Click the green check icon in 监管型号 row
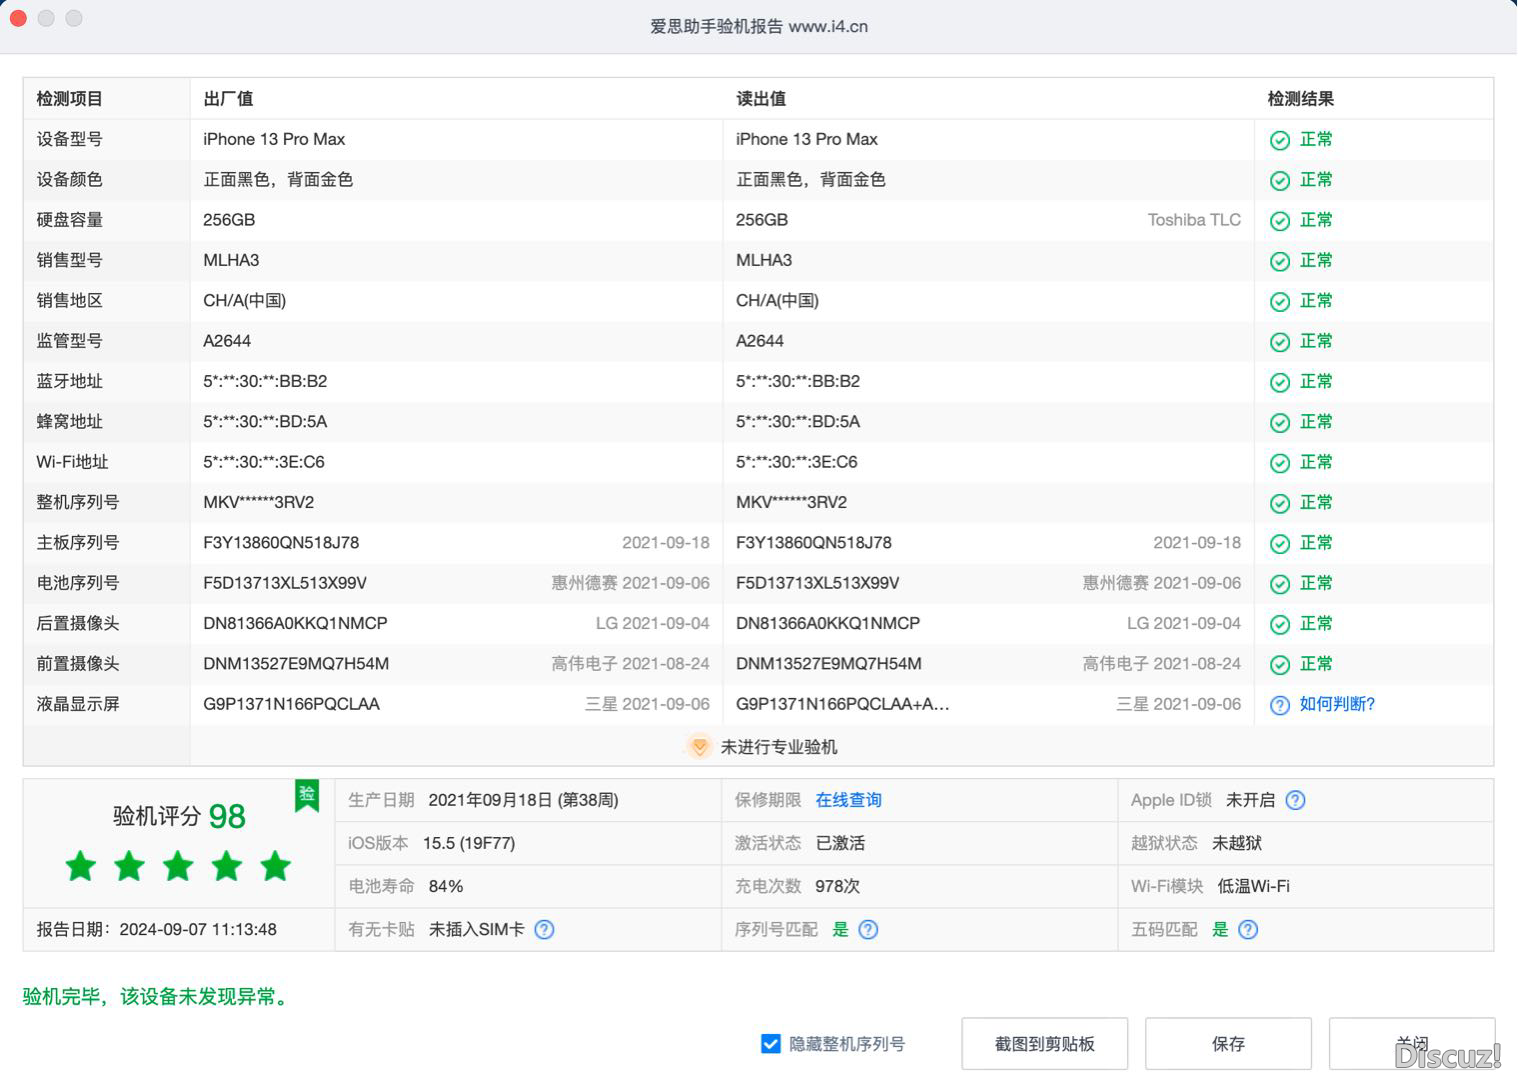 click(x=1279, y=342)
